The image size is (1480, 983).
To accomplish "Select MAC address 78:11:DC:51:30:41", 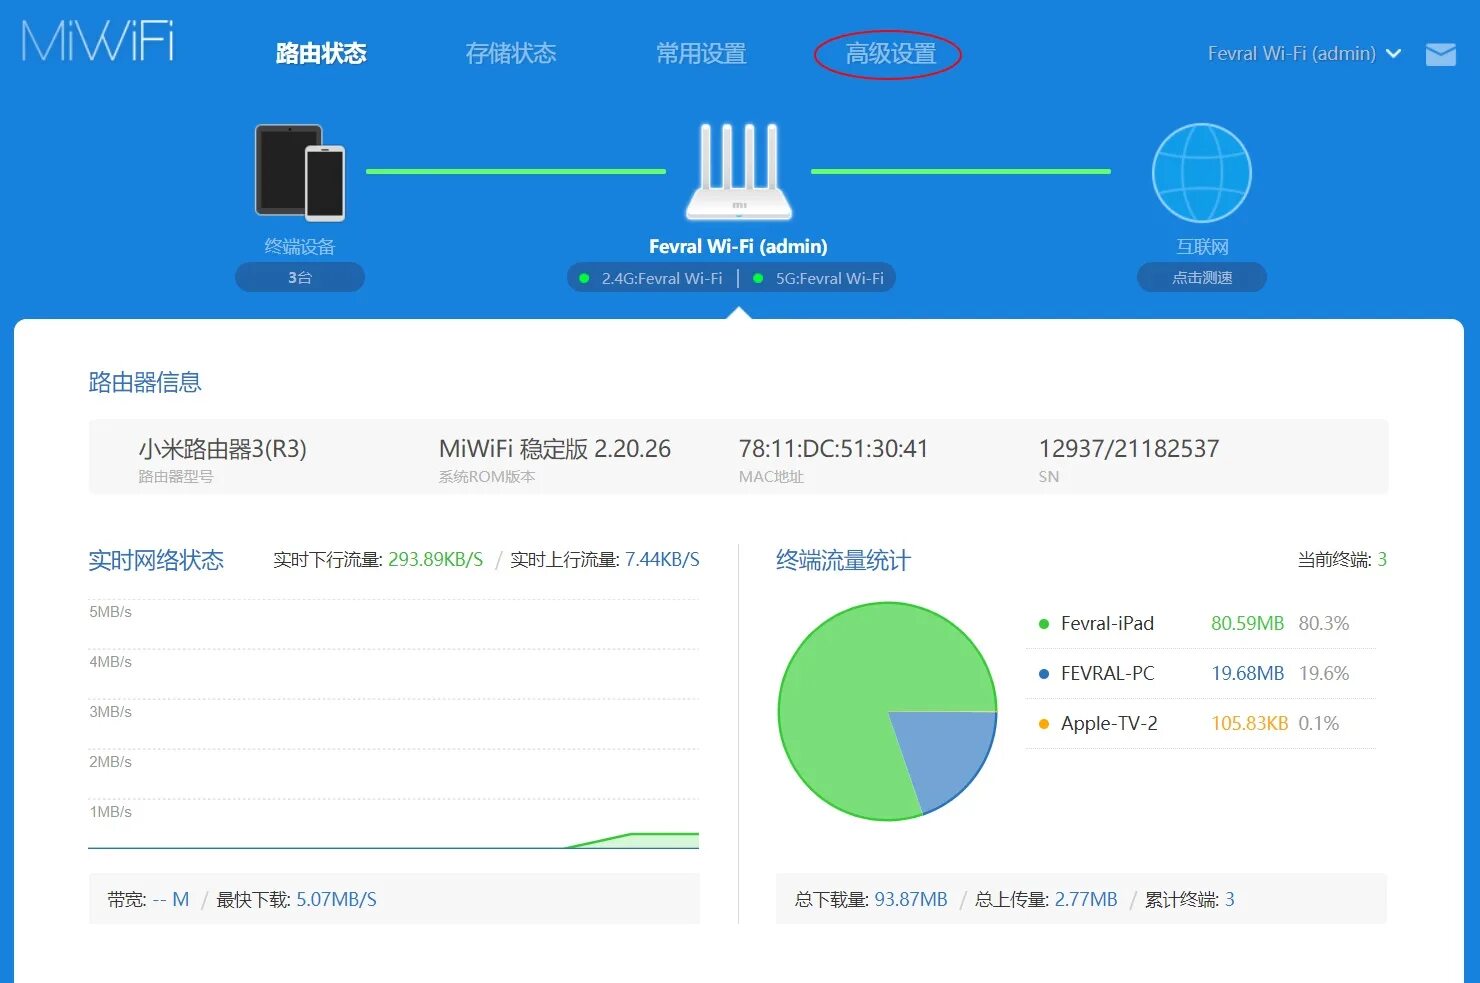I will point(833,449).
